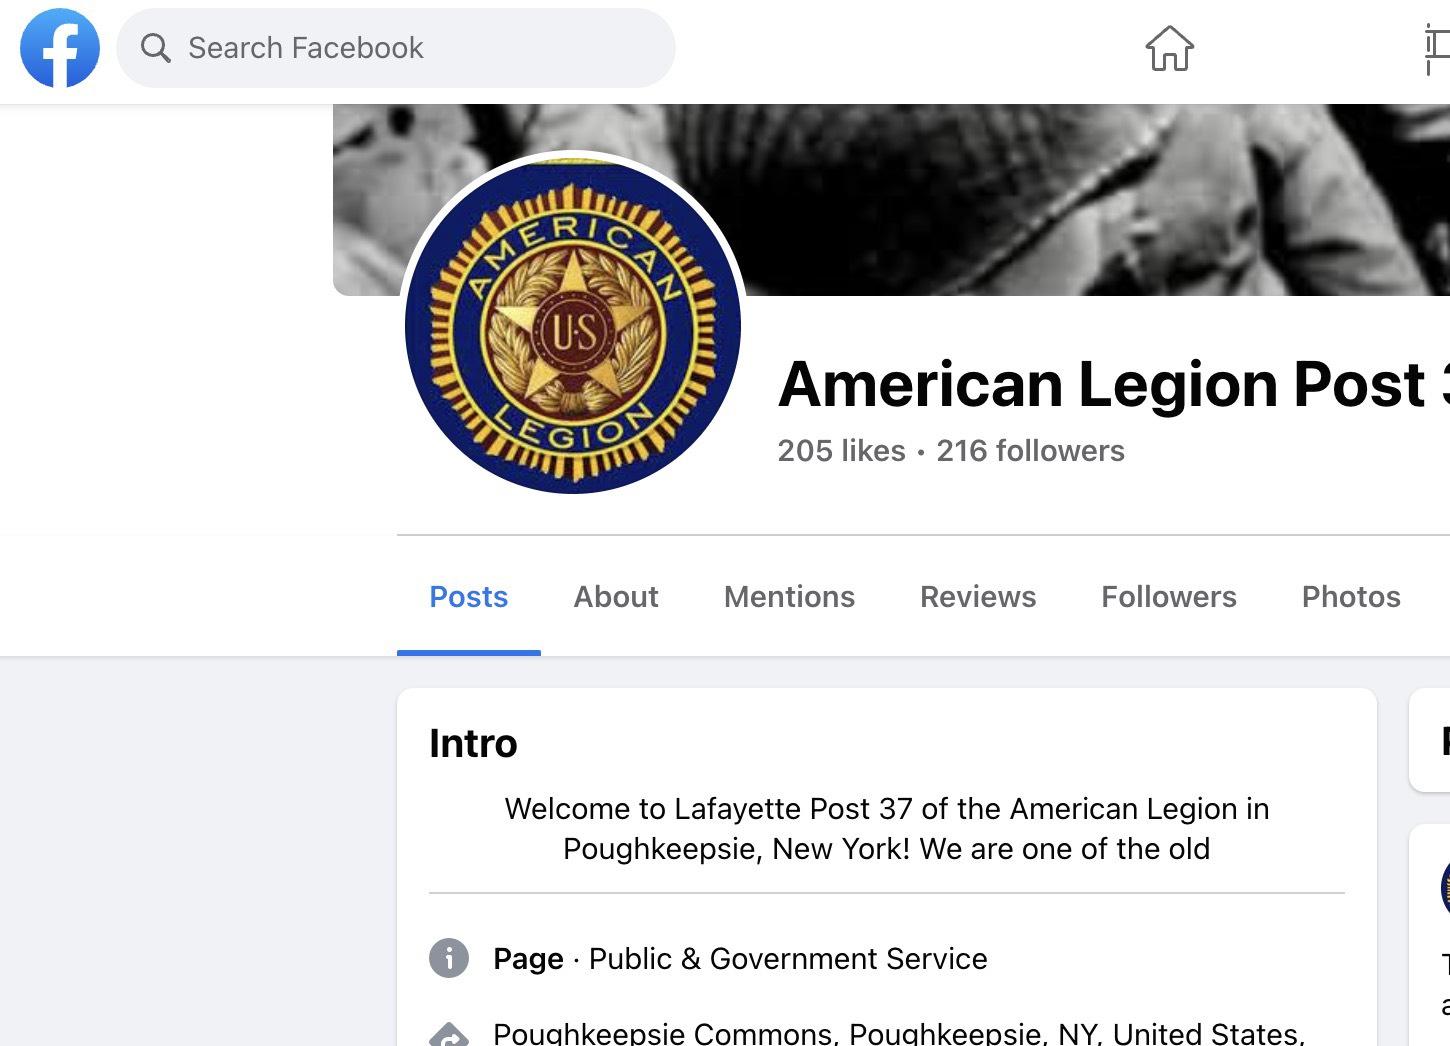Click the Poughkeepsie Commons address link
The height and width of the screenshot is (1046, 1450).
[899, 1034]
